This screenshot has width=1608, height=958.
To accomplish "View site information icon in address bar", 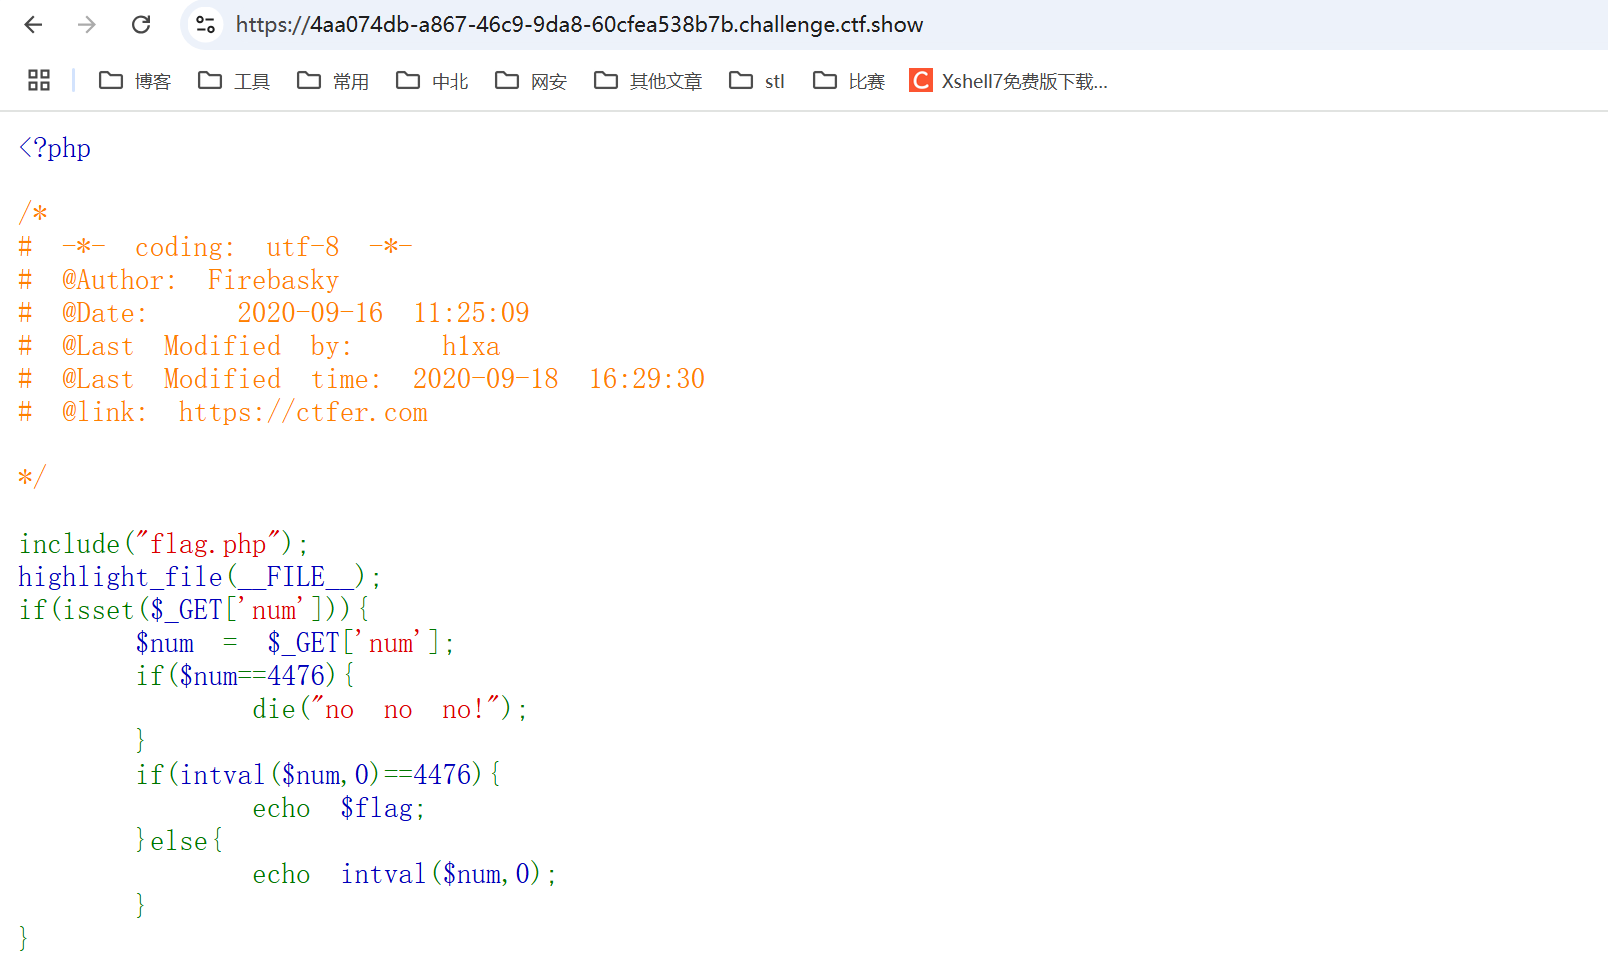I will pos(205,24).
